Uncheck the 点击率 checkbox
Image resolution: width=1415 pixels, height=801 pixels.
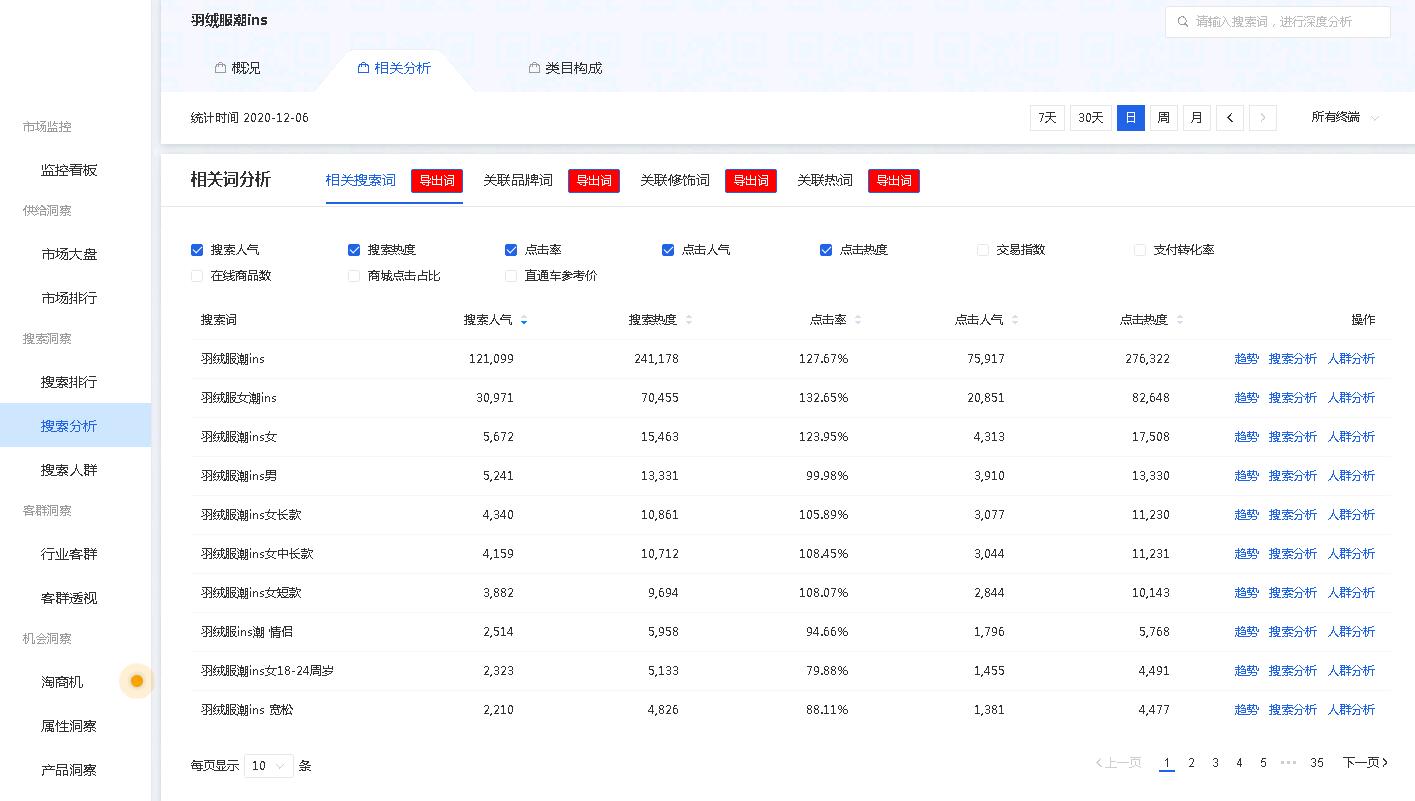tap(511, 250)
